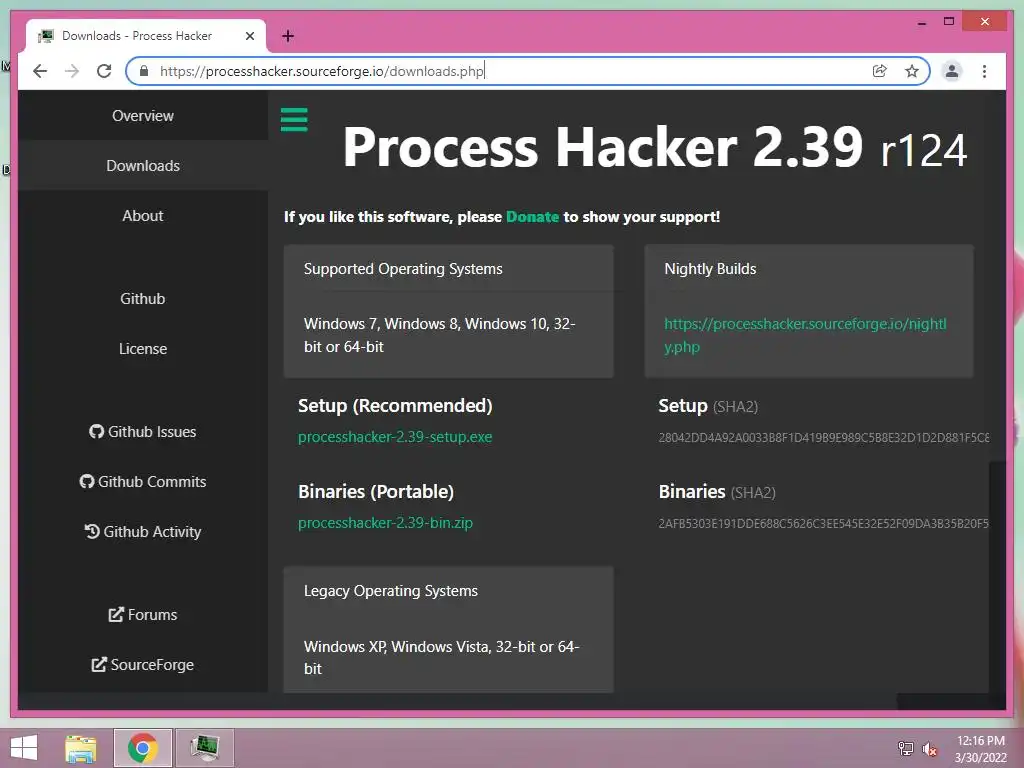Click Binaries (Portable) heading

(376, 492)
